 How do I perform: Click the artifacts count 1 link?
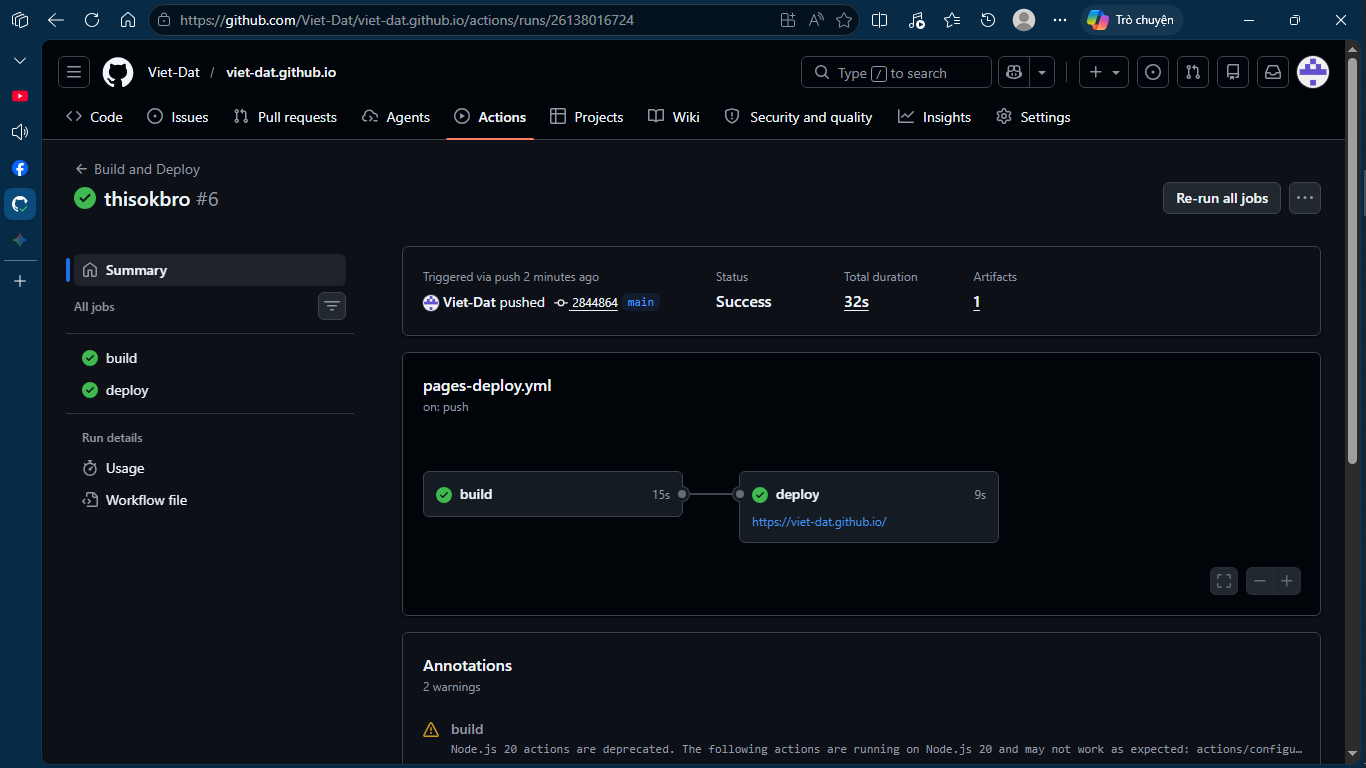pyautogui.click(x=977, y=302)
